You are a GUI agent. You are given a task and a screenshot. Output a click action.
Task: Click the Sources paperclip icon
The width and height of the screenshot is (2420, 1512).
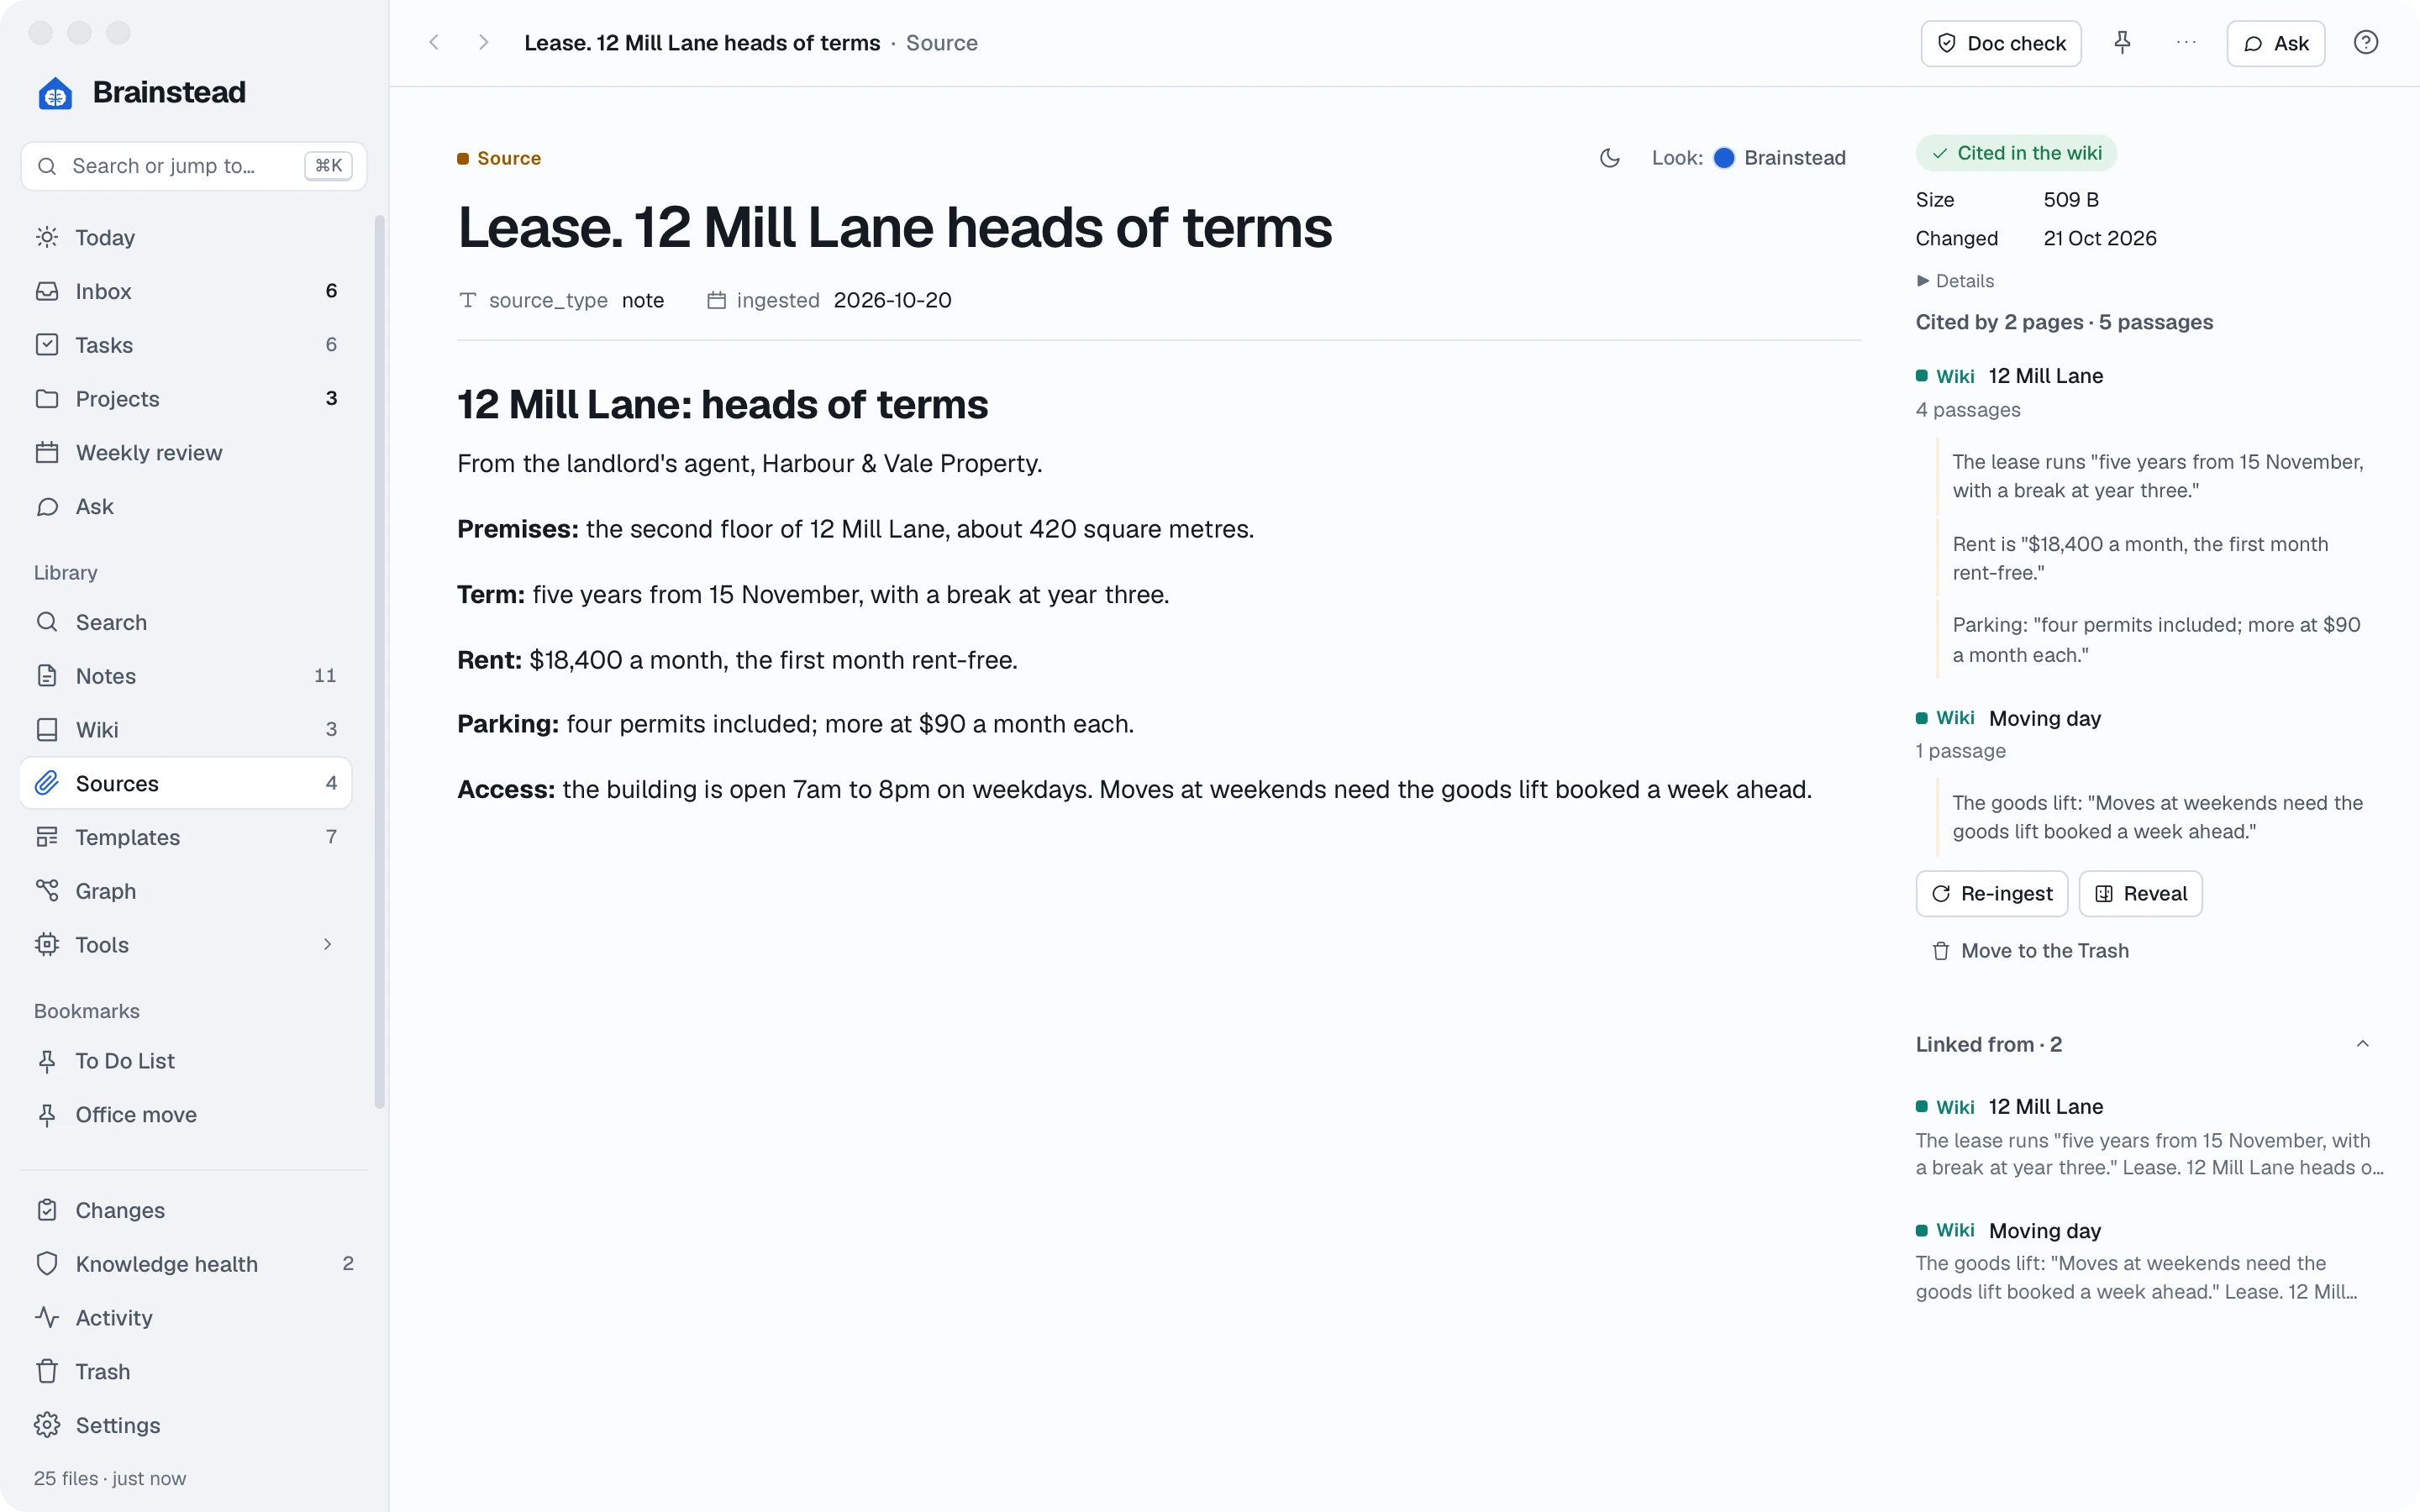47,783
